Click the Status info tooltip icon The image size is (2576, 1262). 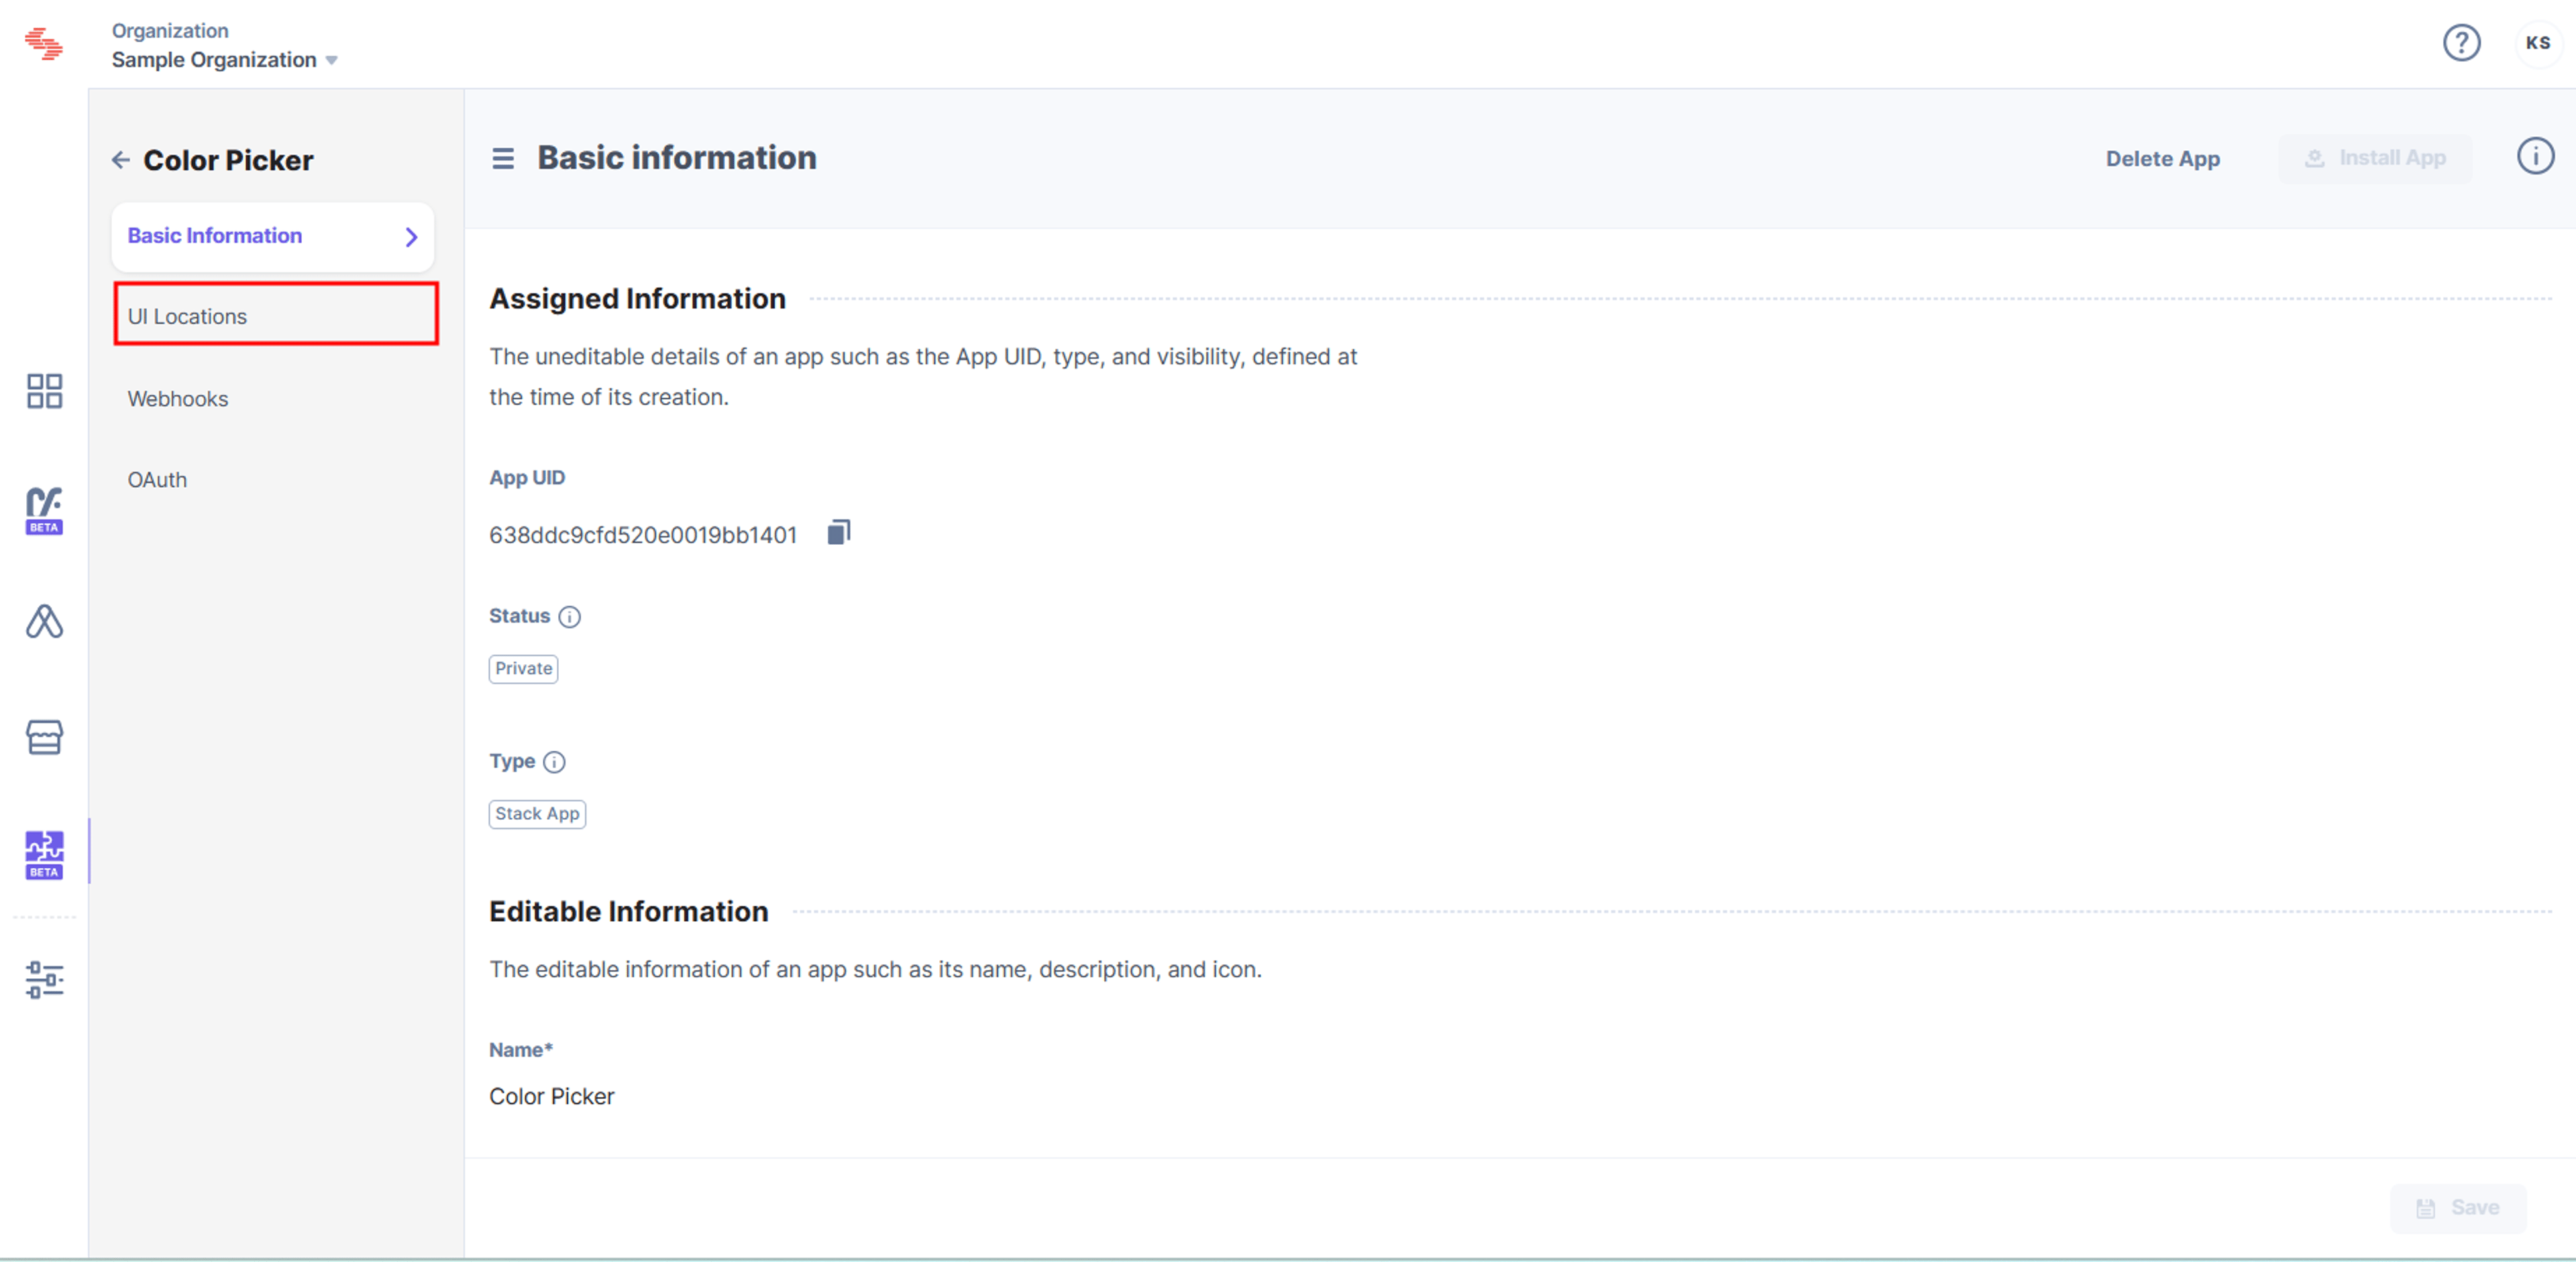pyautogui.click(x=570, y=617)
